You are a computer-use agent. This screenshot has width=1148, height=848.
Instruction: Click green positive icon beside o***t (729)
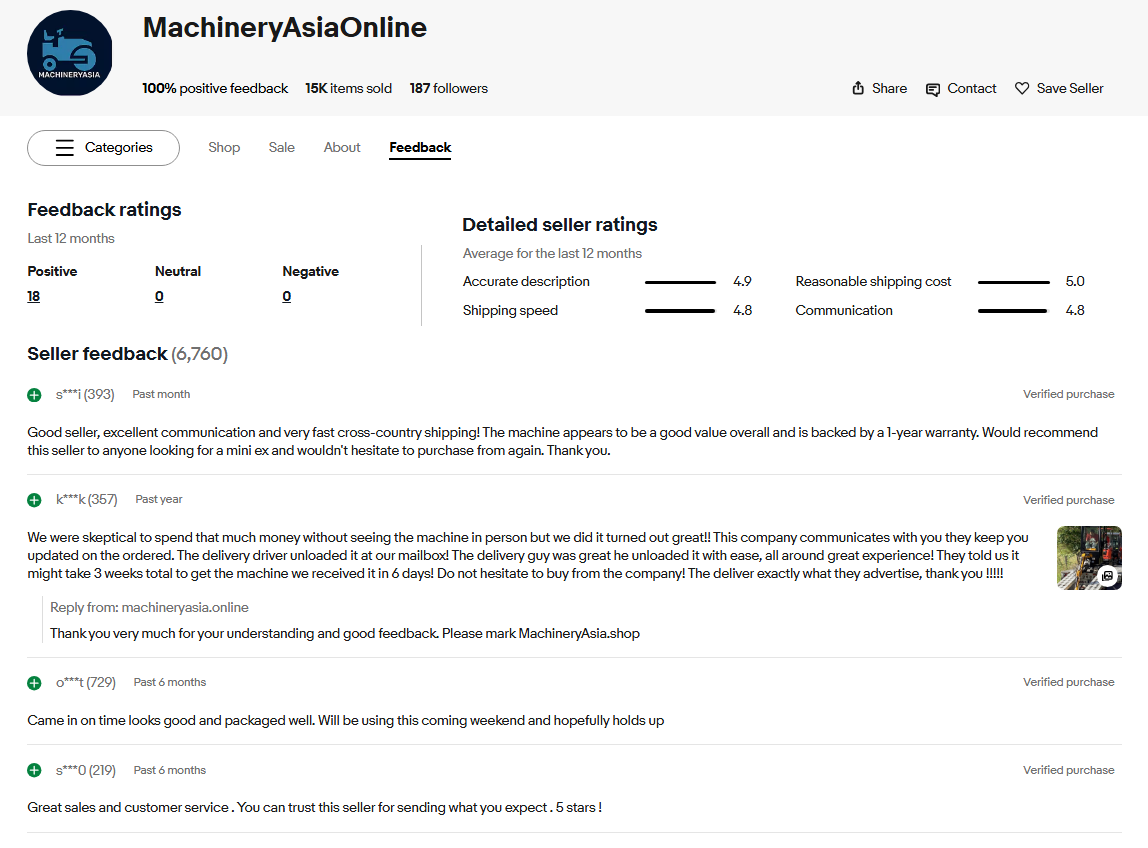coord(34,683)
